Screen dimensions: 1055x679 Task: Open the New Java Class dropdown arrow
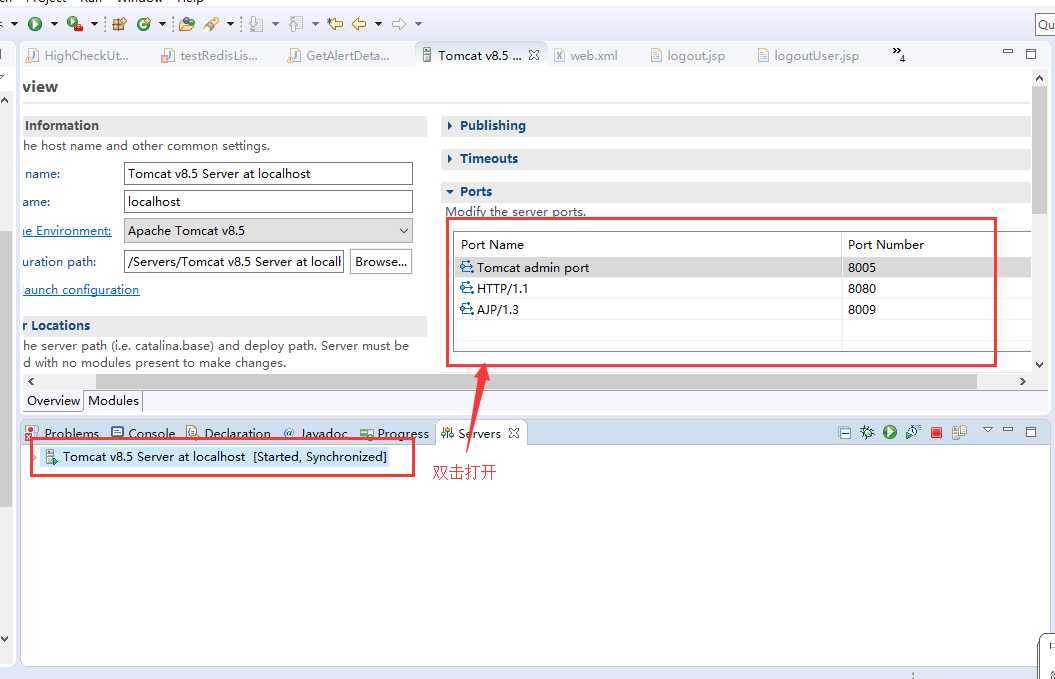(x=162, y=24)
